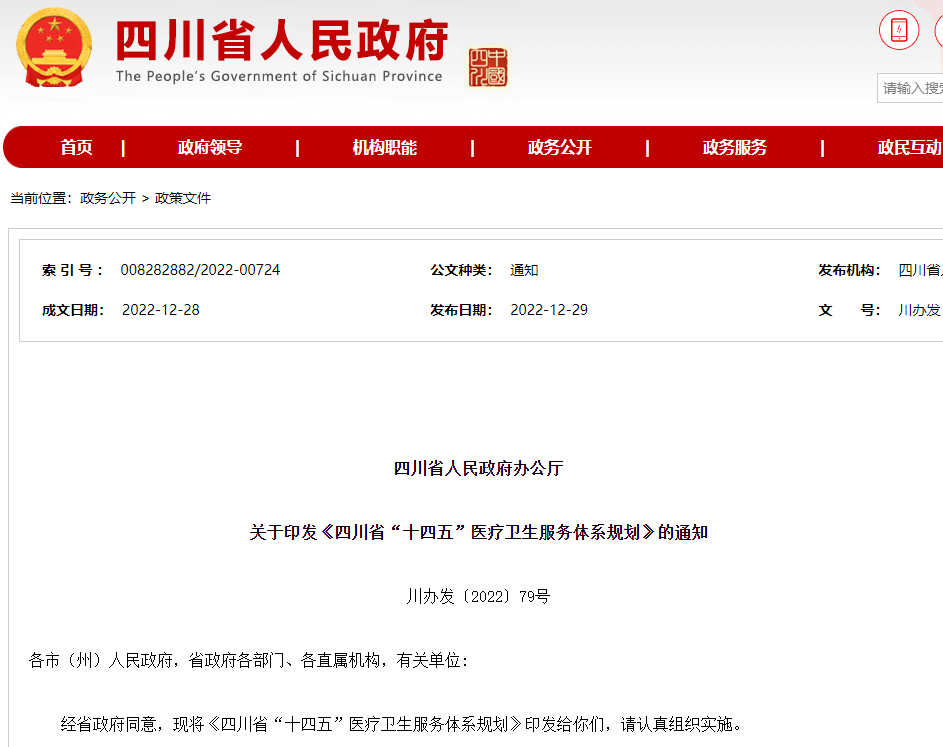The width and height of the screenshot is (943, 747).
Task: Open the 政务公开 navigation item
Action: pyautogui.click(x=559, y=147)
